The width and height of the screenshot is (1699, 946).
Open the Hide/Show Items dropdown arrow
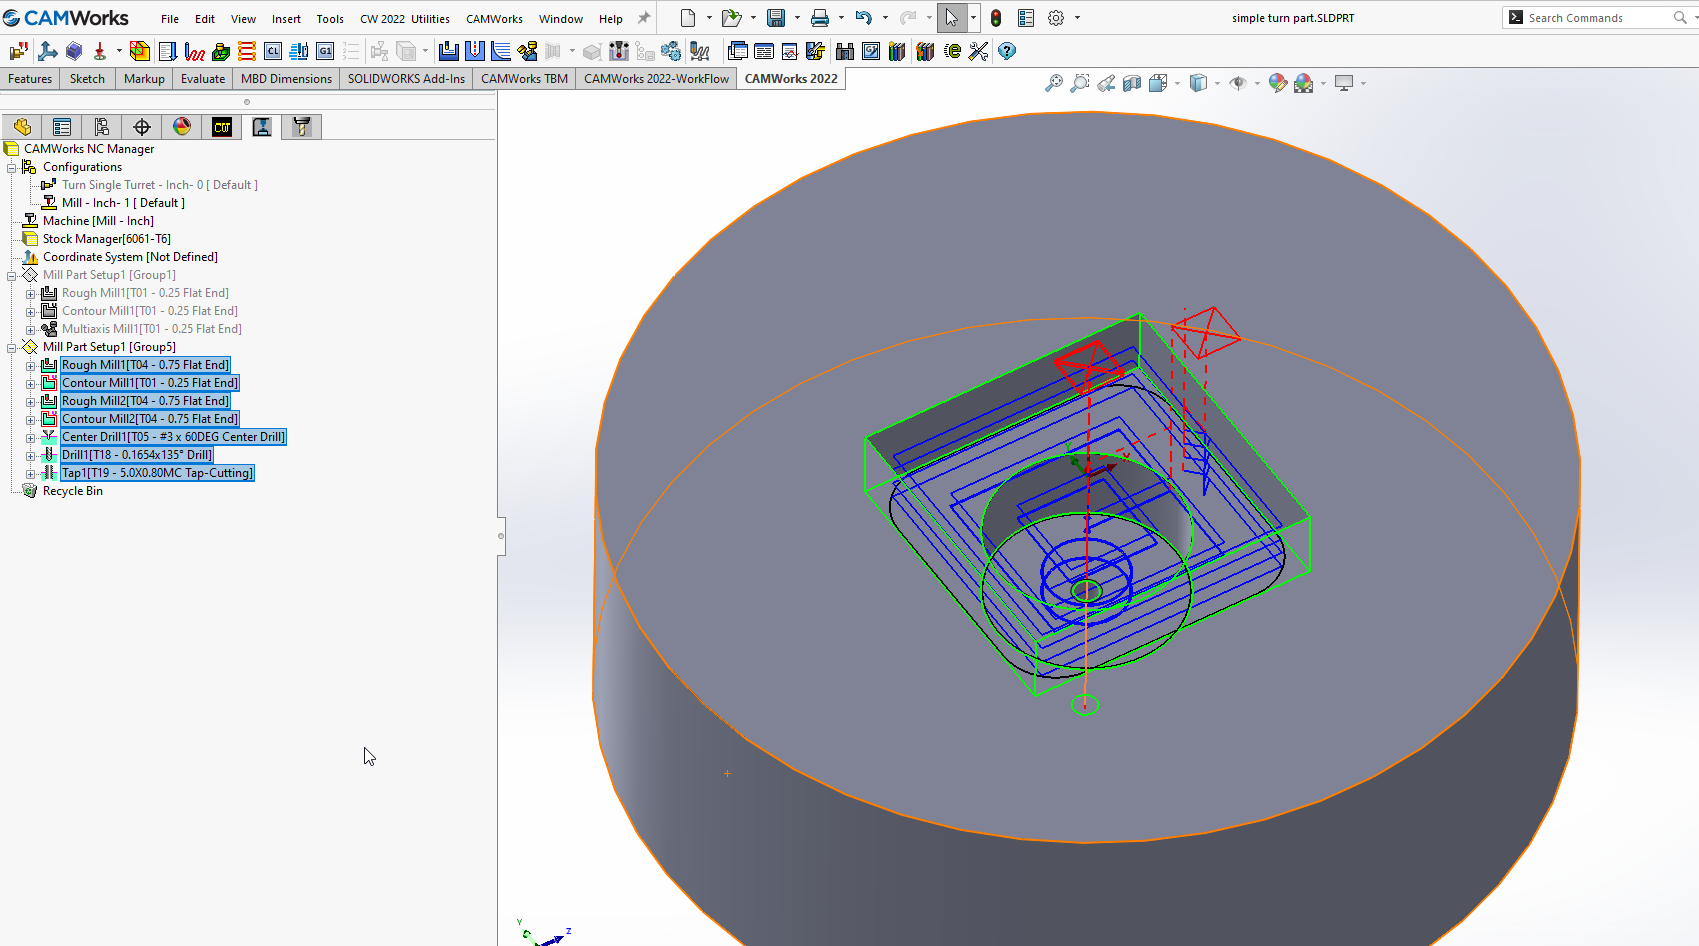1257,83
